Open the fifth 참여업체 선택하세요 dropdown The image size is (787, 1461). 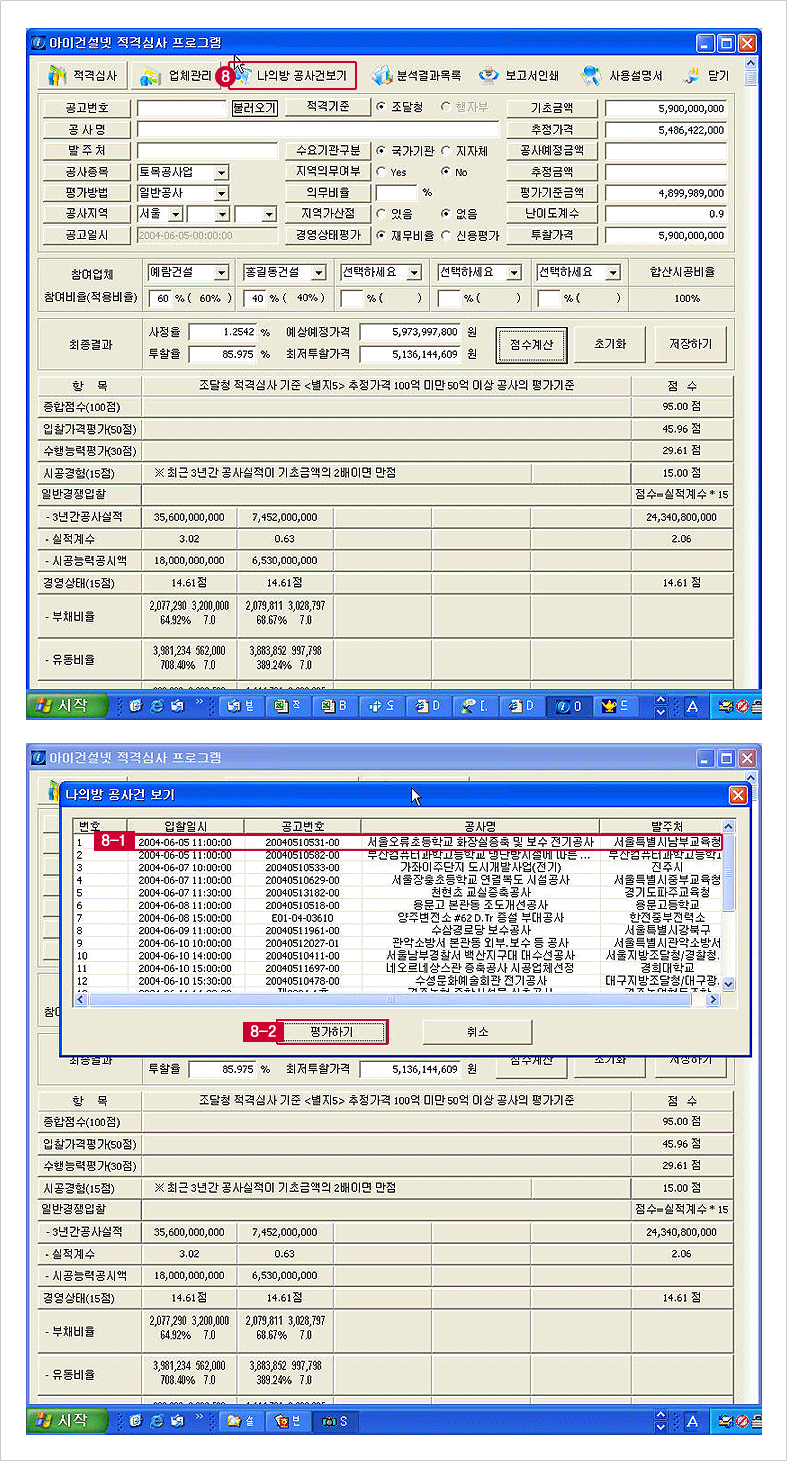pyautogui.click(x=612, y=272)
